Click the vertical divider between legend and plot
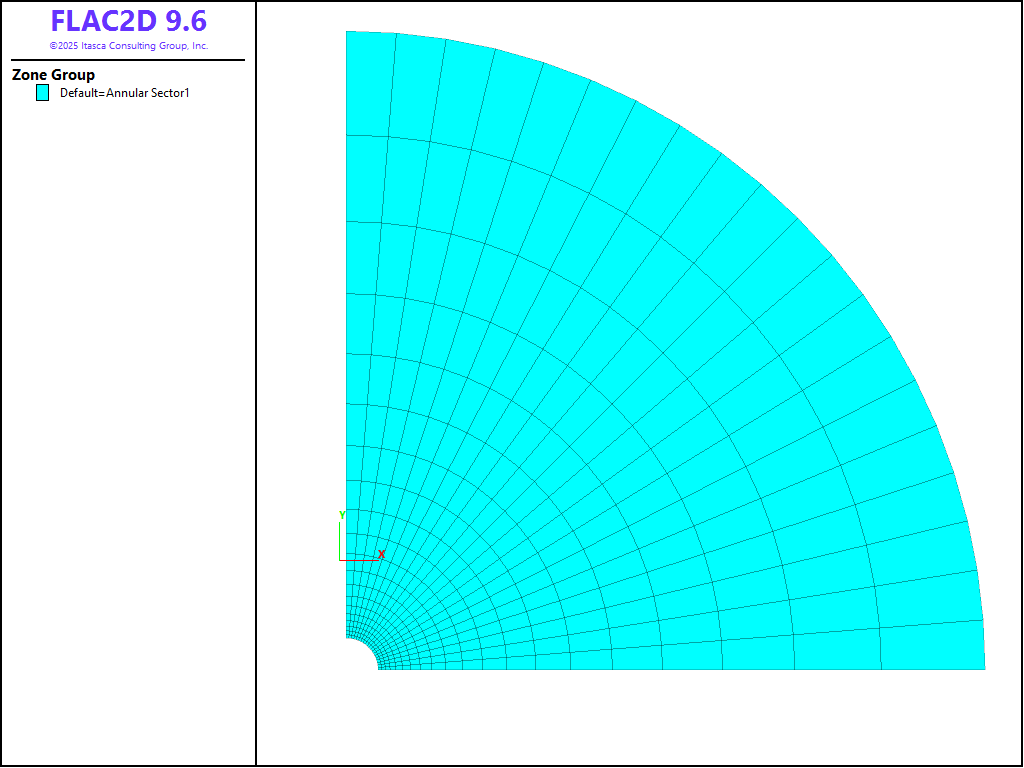 [256, 400]
